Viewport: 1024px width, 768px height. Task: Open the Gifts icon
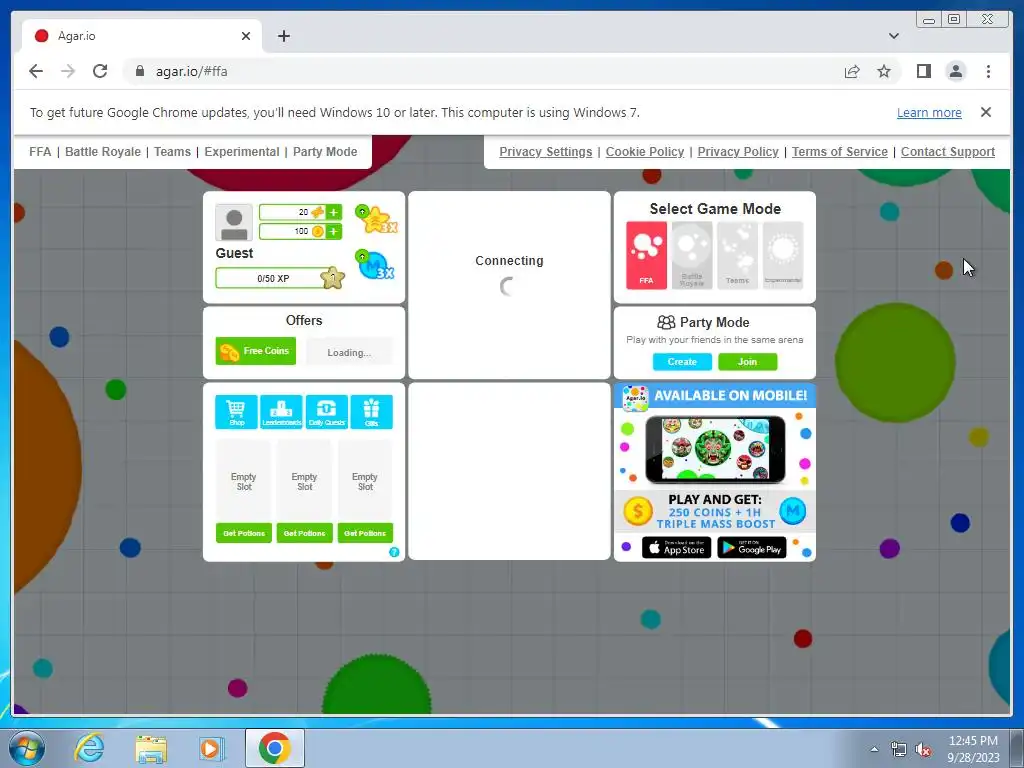tap(372, 411)
